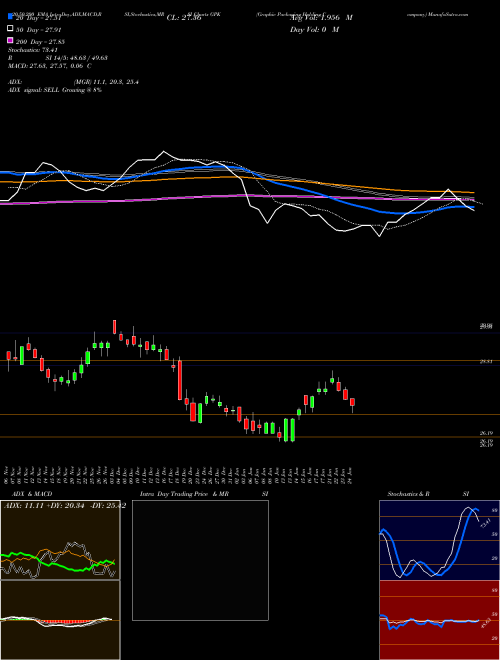Image resolution: width=500 pixels, height=660 pixels.
Task: Click the CL: 27.36 closing price text
Action: 184,18
